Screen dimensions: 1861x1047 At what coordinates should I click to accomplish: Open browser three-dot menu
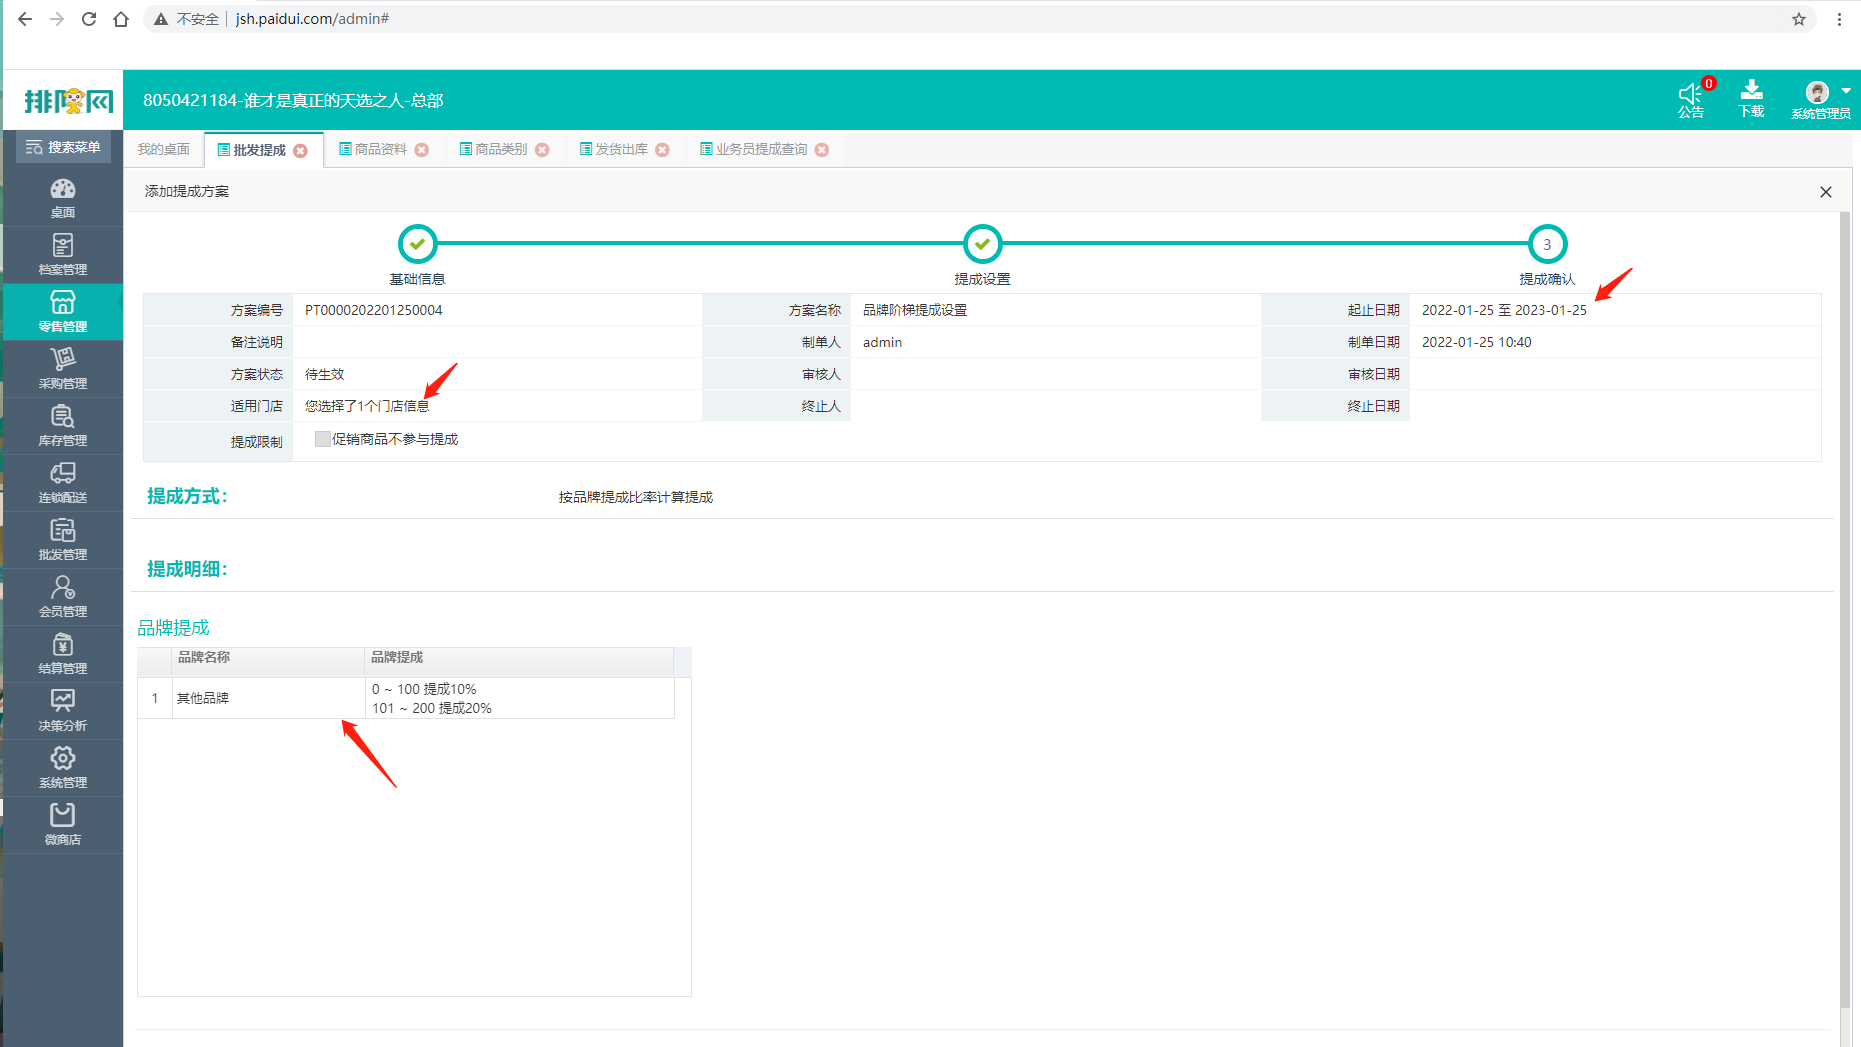point(1839,19)
